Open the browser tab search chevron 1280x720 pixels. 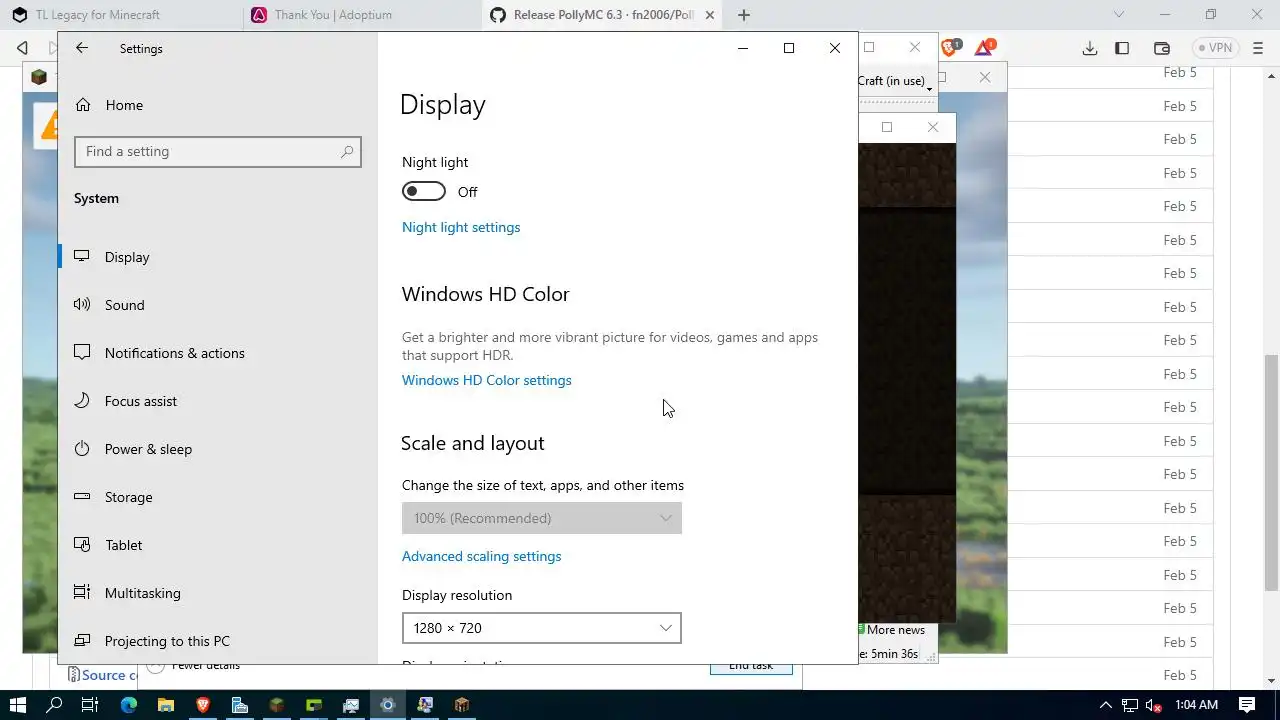point(1119,15)
